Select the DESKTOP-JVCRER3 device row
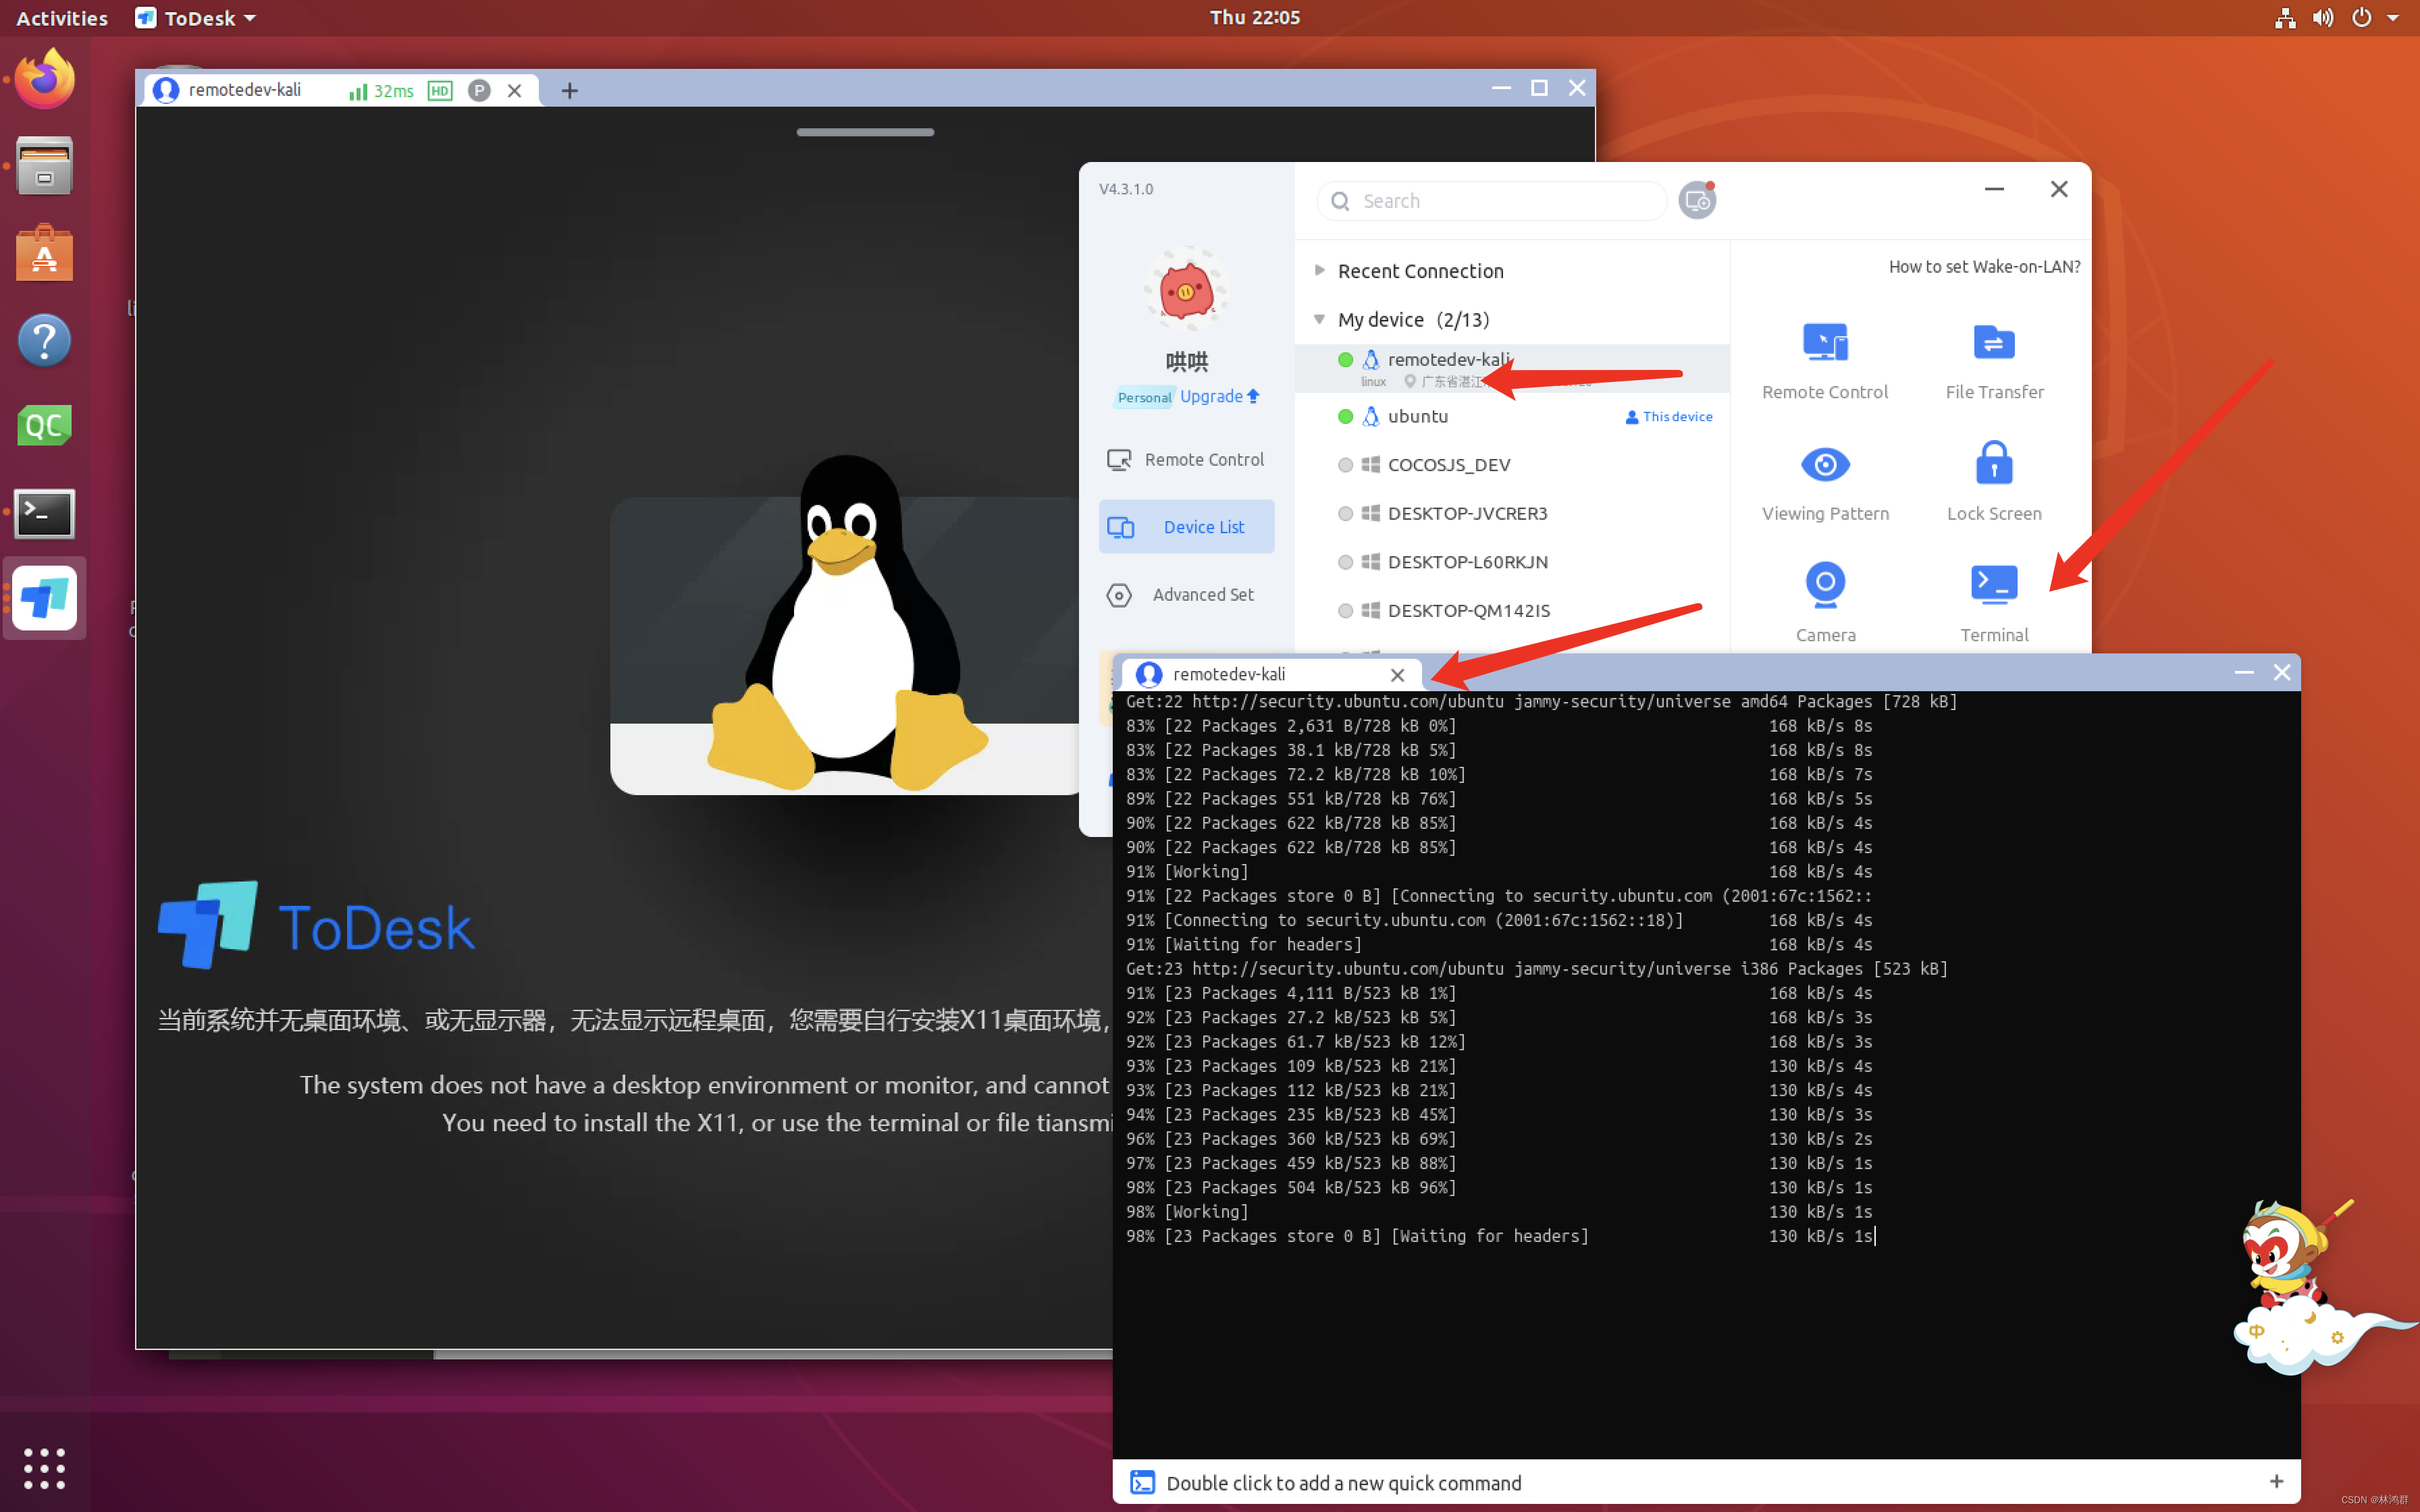The image size is (2420, 1512). point(1512,513)
